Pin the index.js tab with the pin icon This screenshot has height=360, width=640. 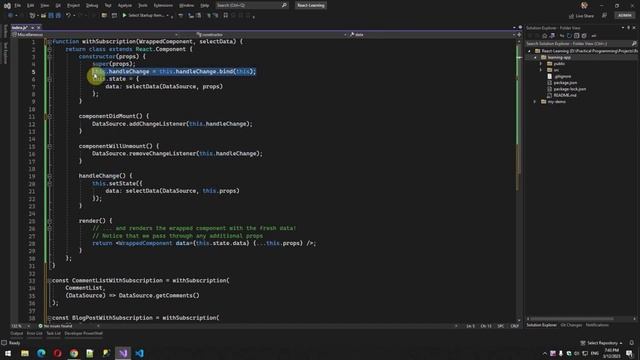tap(33, 27)
